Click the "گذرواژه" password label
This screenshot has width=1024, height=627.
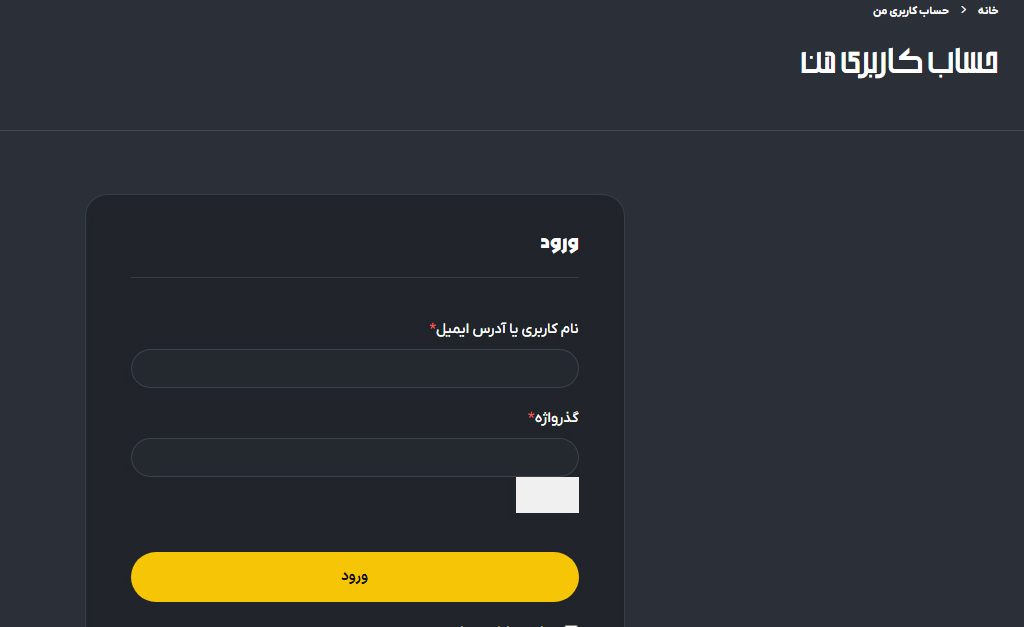click(x=557, y=417)
